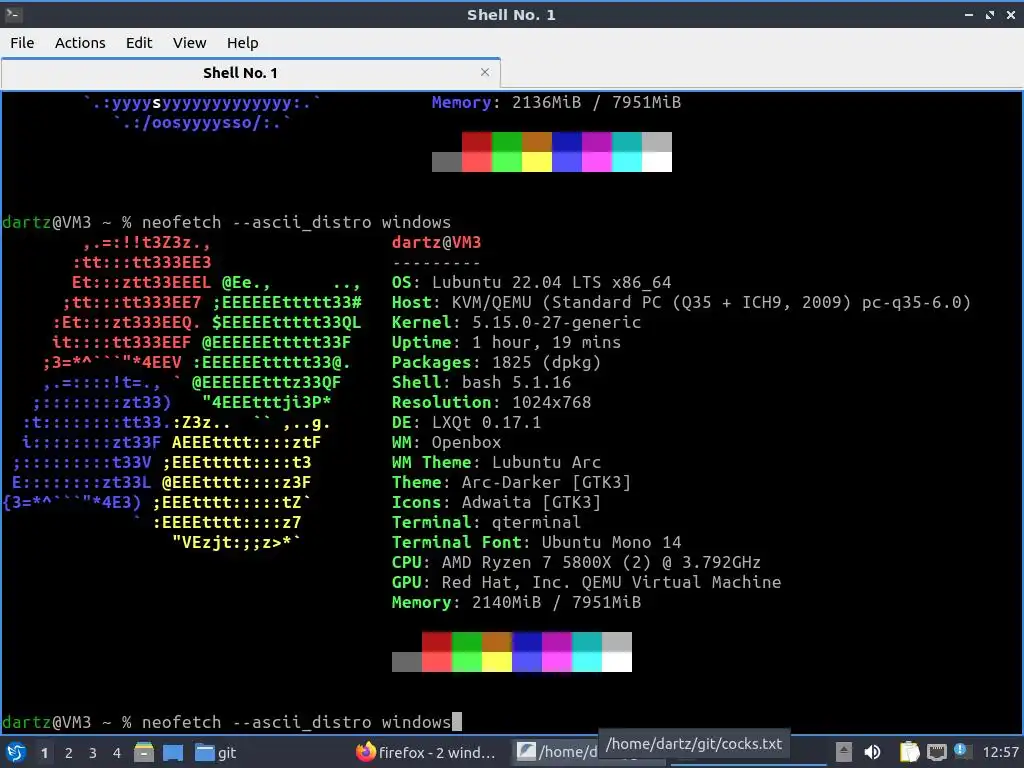Open the update notifier tray icon
Screen dimensions: 1024x768
961,750
